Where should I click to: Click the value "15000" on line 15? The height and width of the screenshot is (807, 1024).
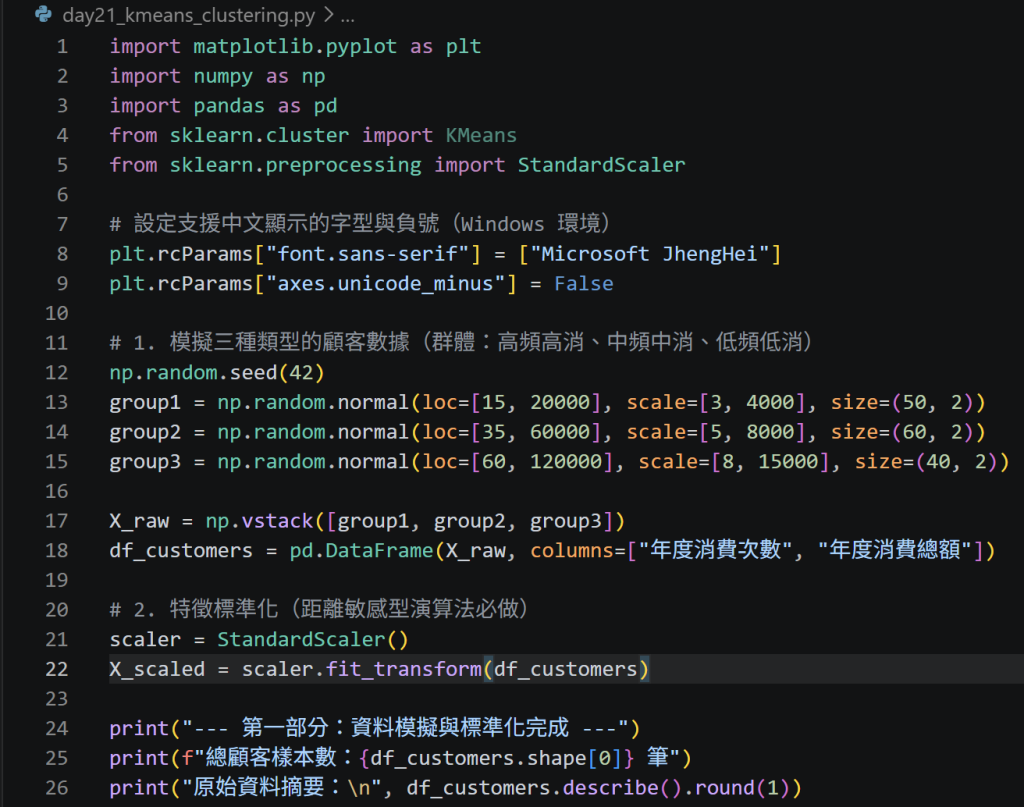[x=788, y=462]
